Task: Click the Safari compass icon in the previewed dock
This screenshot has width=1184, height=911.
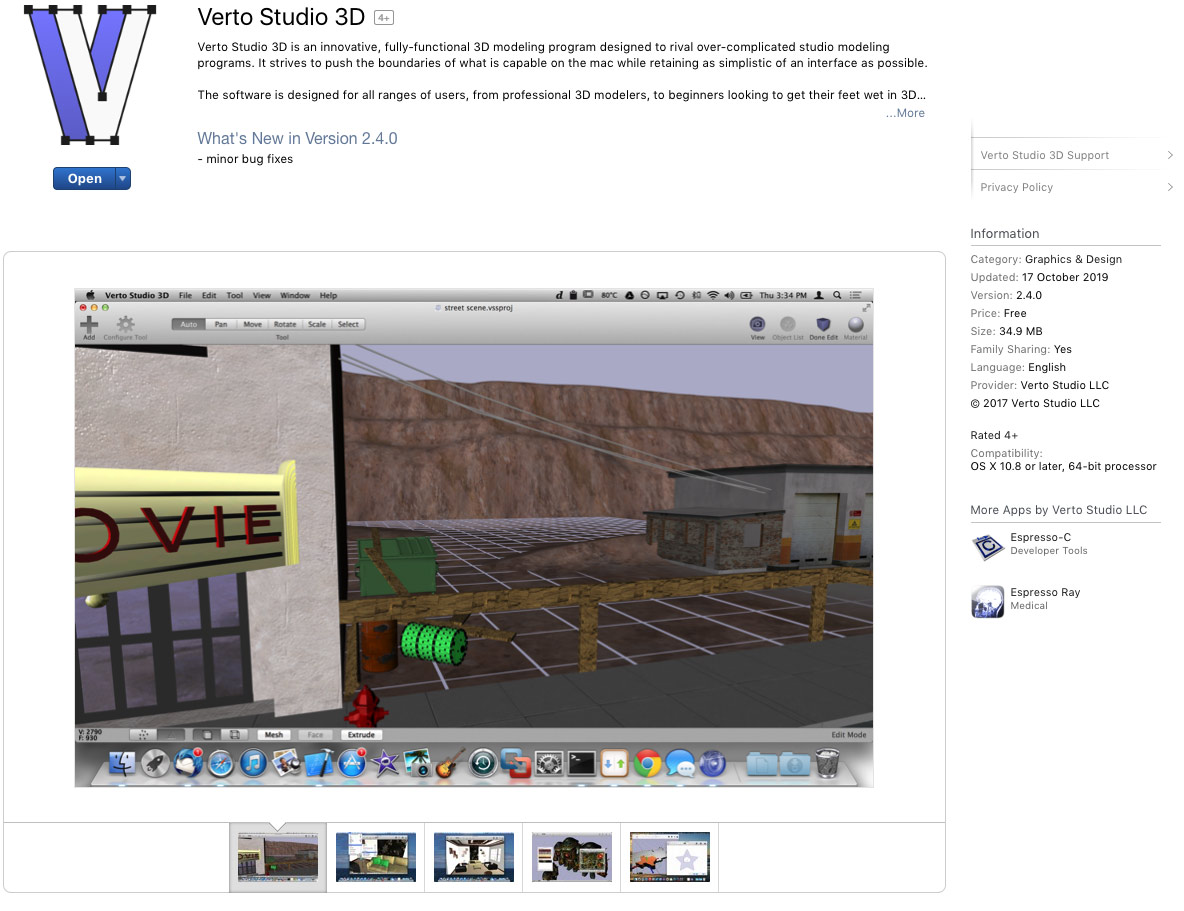Action: pyautogui.click(x=220, y=764)
